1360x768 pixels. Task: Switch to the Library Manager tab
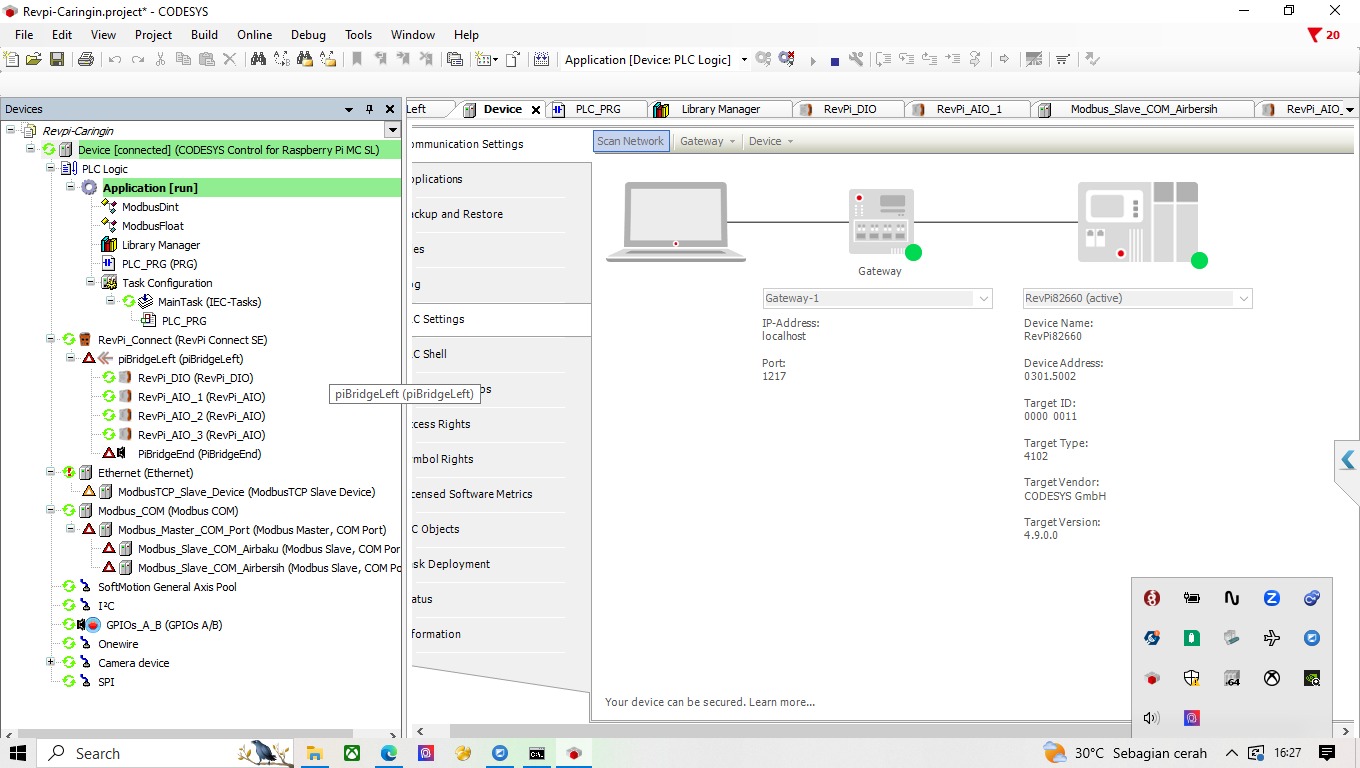point(720,109)
